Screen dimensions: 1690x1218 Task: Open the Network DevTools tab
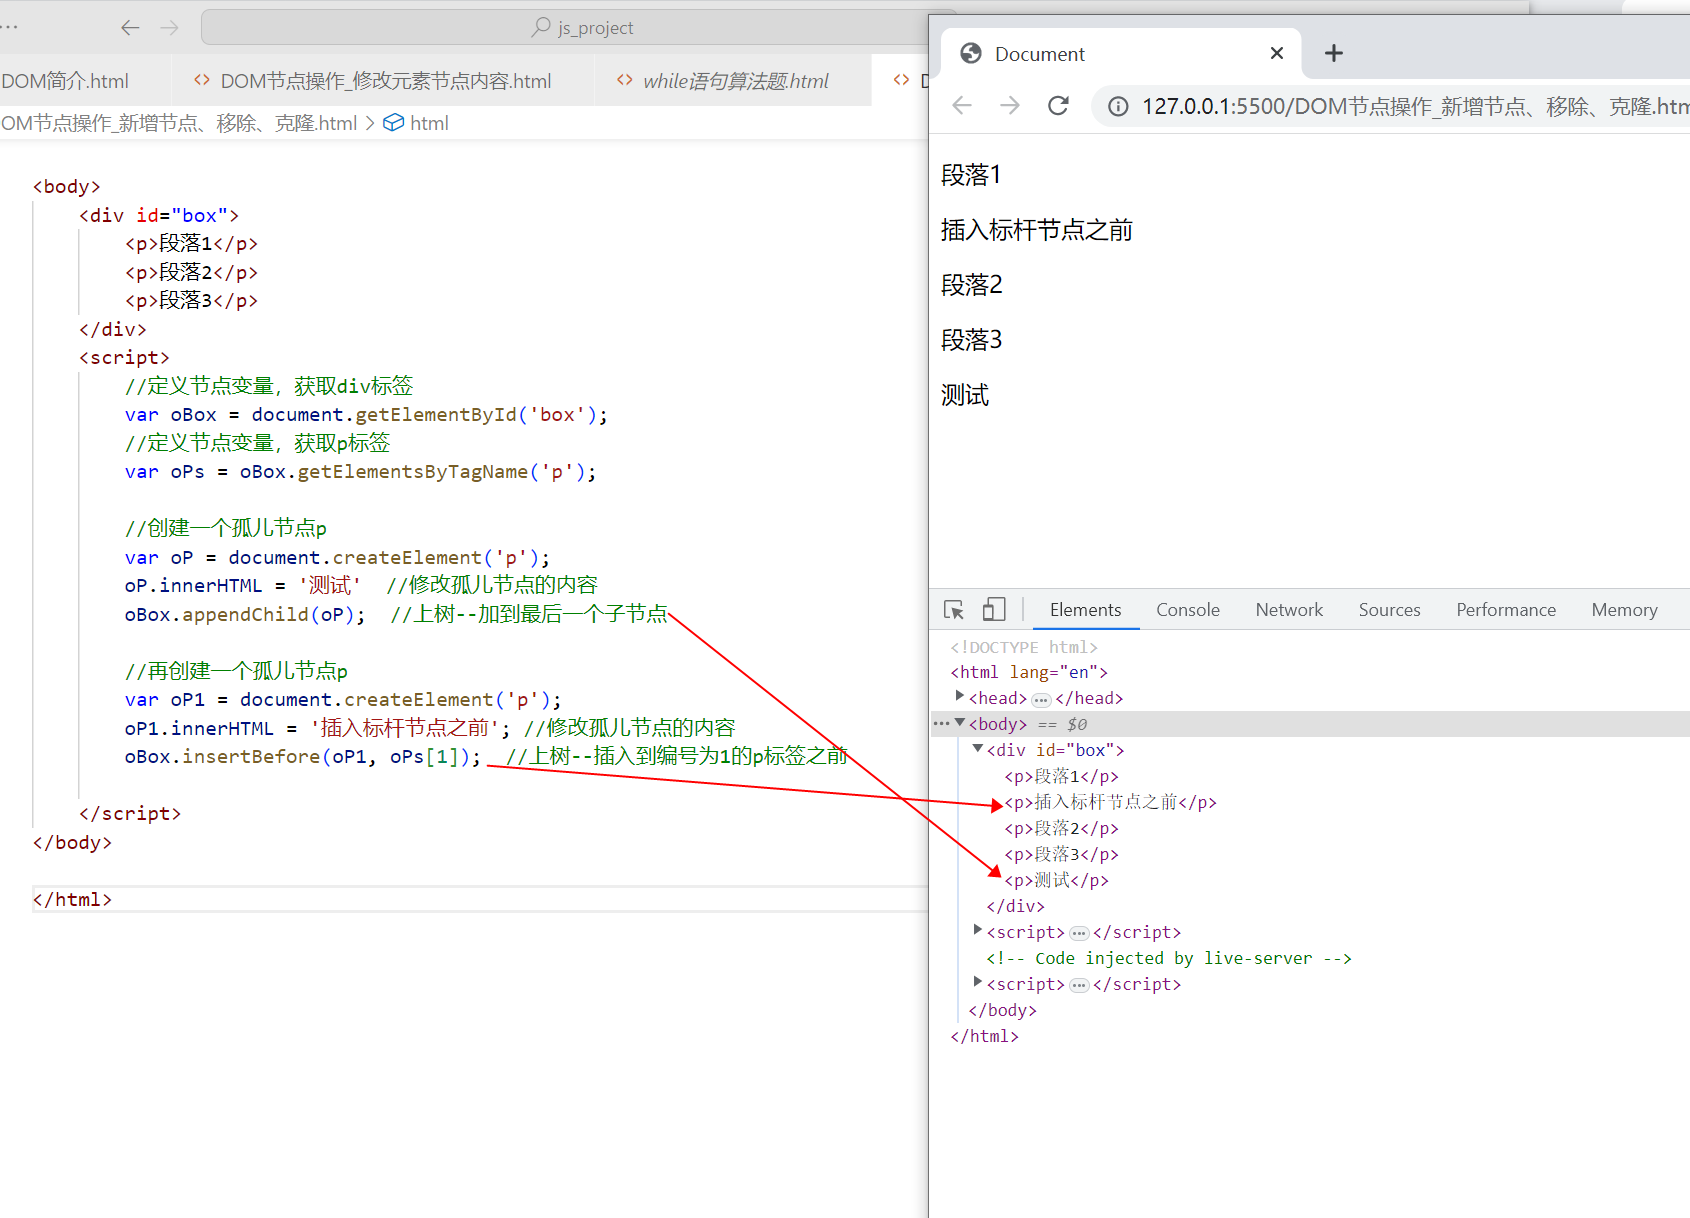click(x=1289, y=610)
